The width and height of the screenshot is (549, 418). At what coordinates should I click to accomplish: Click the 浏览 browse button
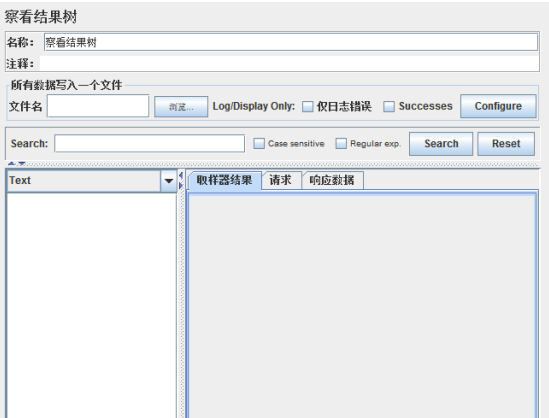181,107
